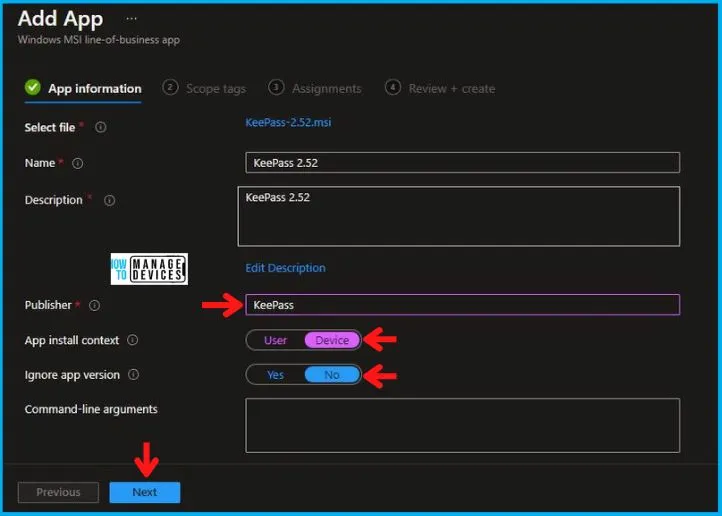This screenshot has width=722, height=516.
Task: Go to the Assignments step
Action: tap(315, 88)
